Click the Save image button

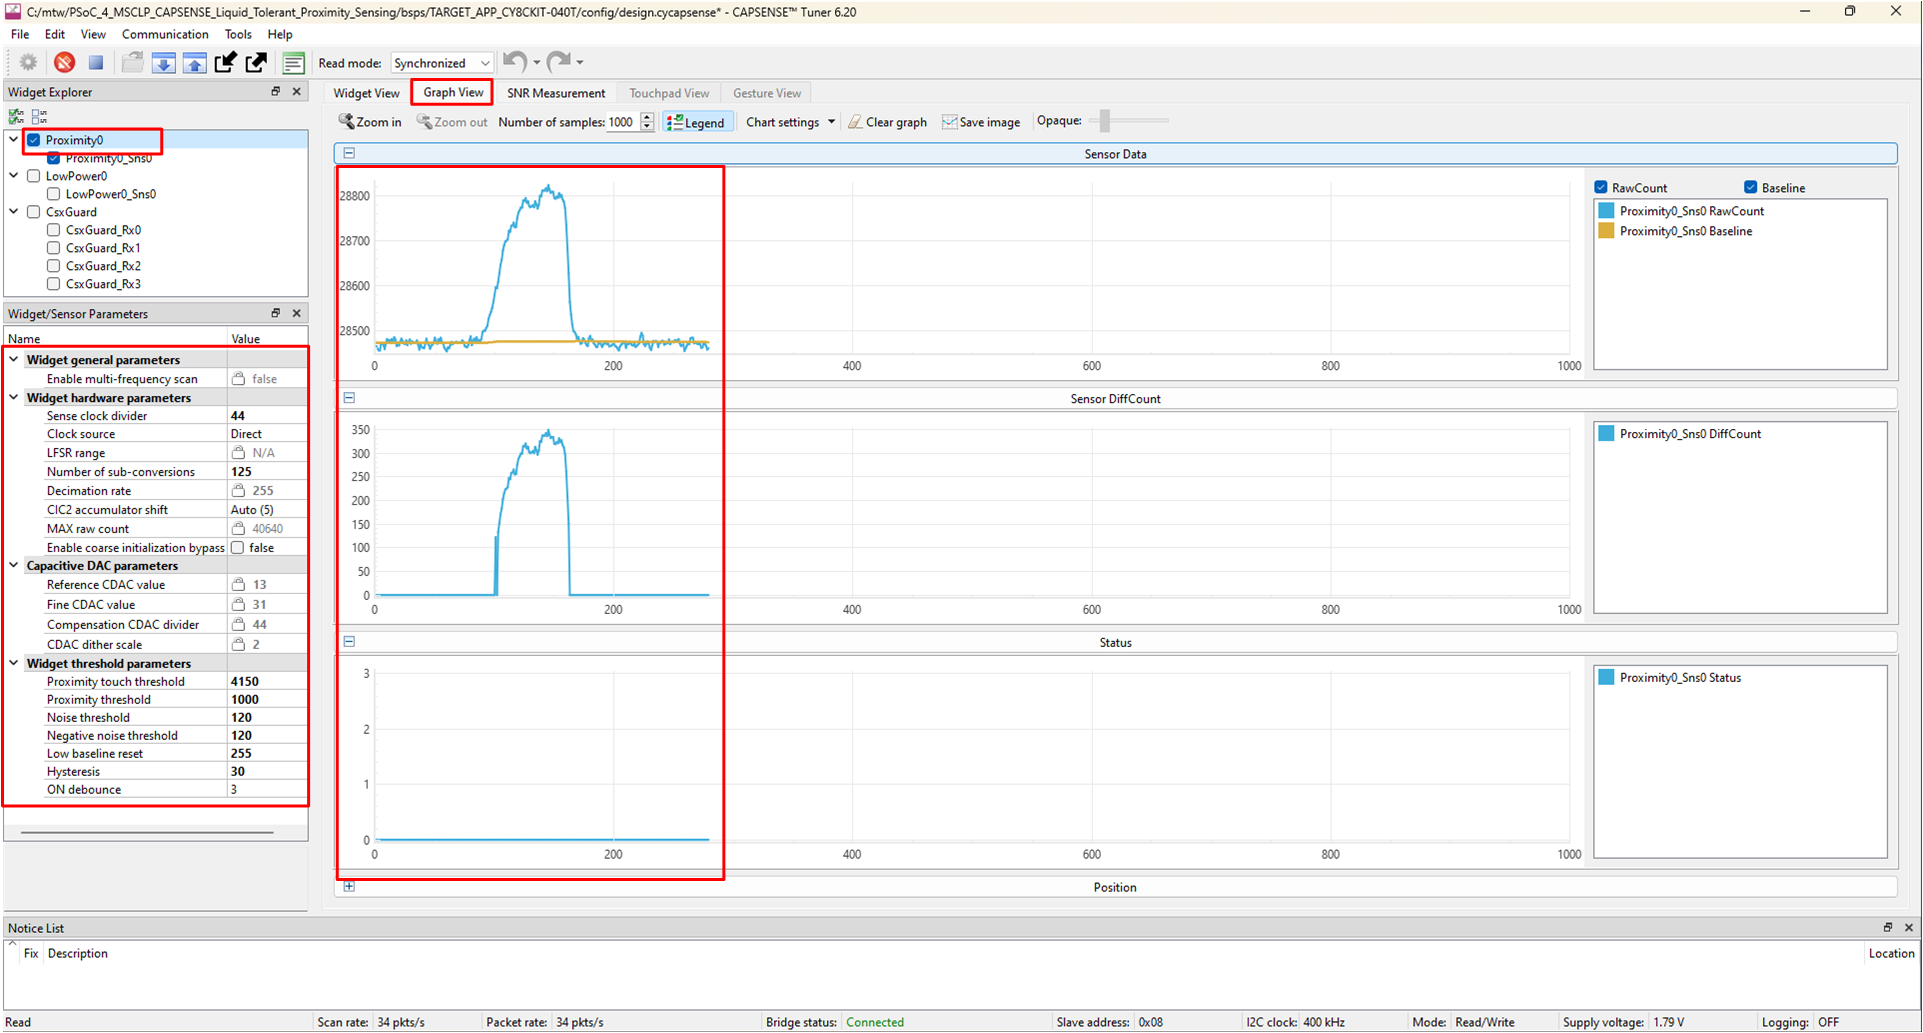[981, 122]
